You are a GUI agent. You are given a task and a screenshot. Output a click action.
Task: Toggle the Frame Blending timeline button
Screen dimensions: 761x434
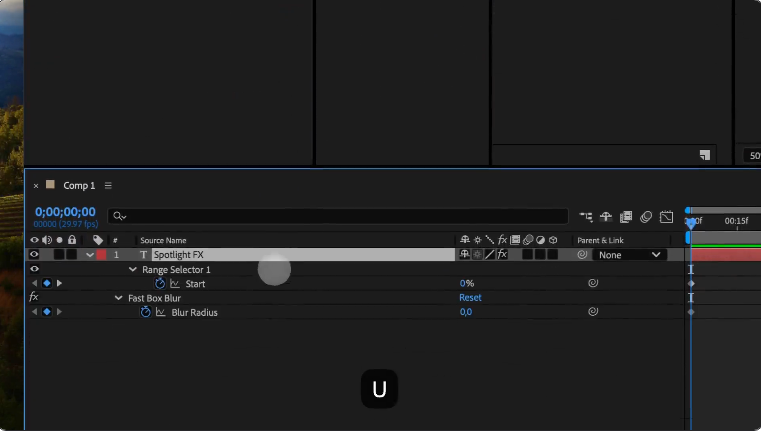click(x=626, y=217)
